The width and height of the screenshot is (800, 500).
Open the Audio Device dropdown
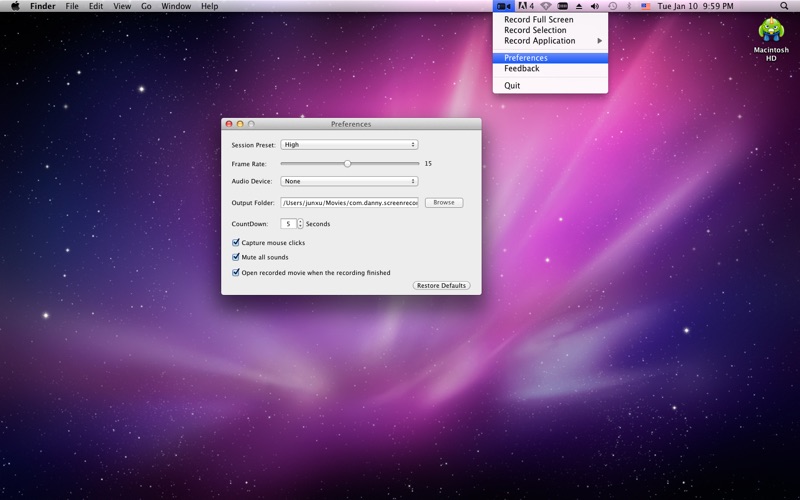click(349, 181)
